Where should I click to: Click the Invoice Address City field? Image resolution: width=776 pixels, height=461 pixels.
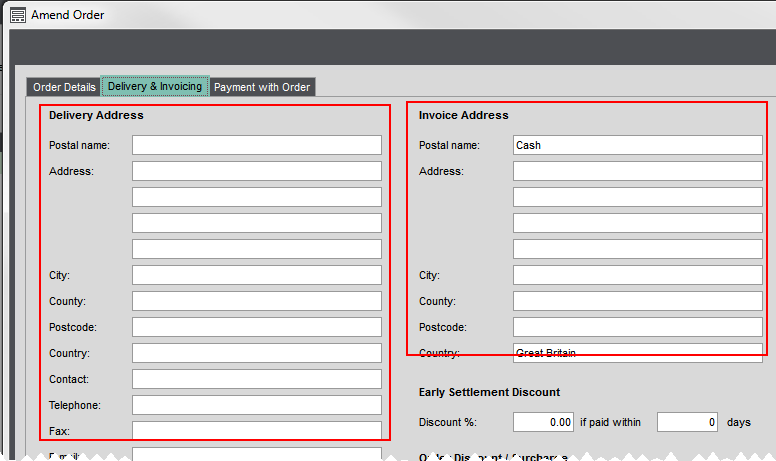(637, 275)
